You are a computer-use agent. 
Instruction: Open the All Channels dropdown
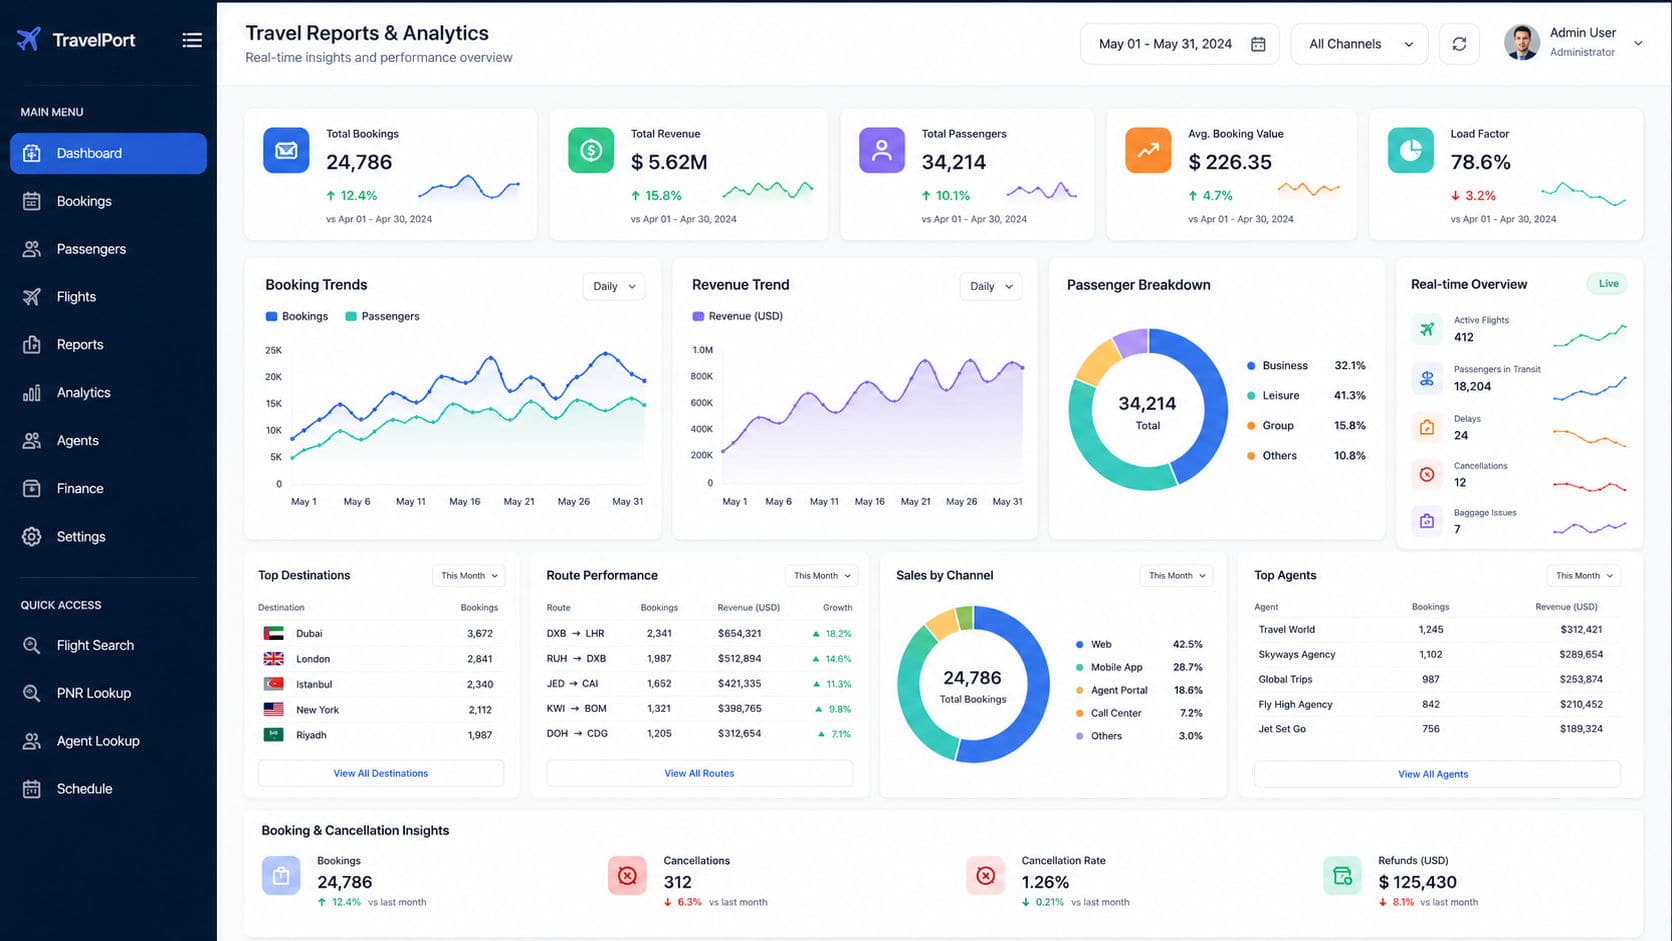point(1359,44)
